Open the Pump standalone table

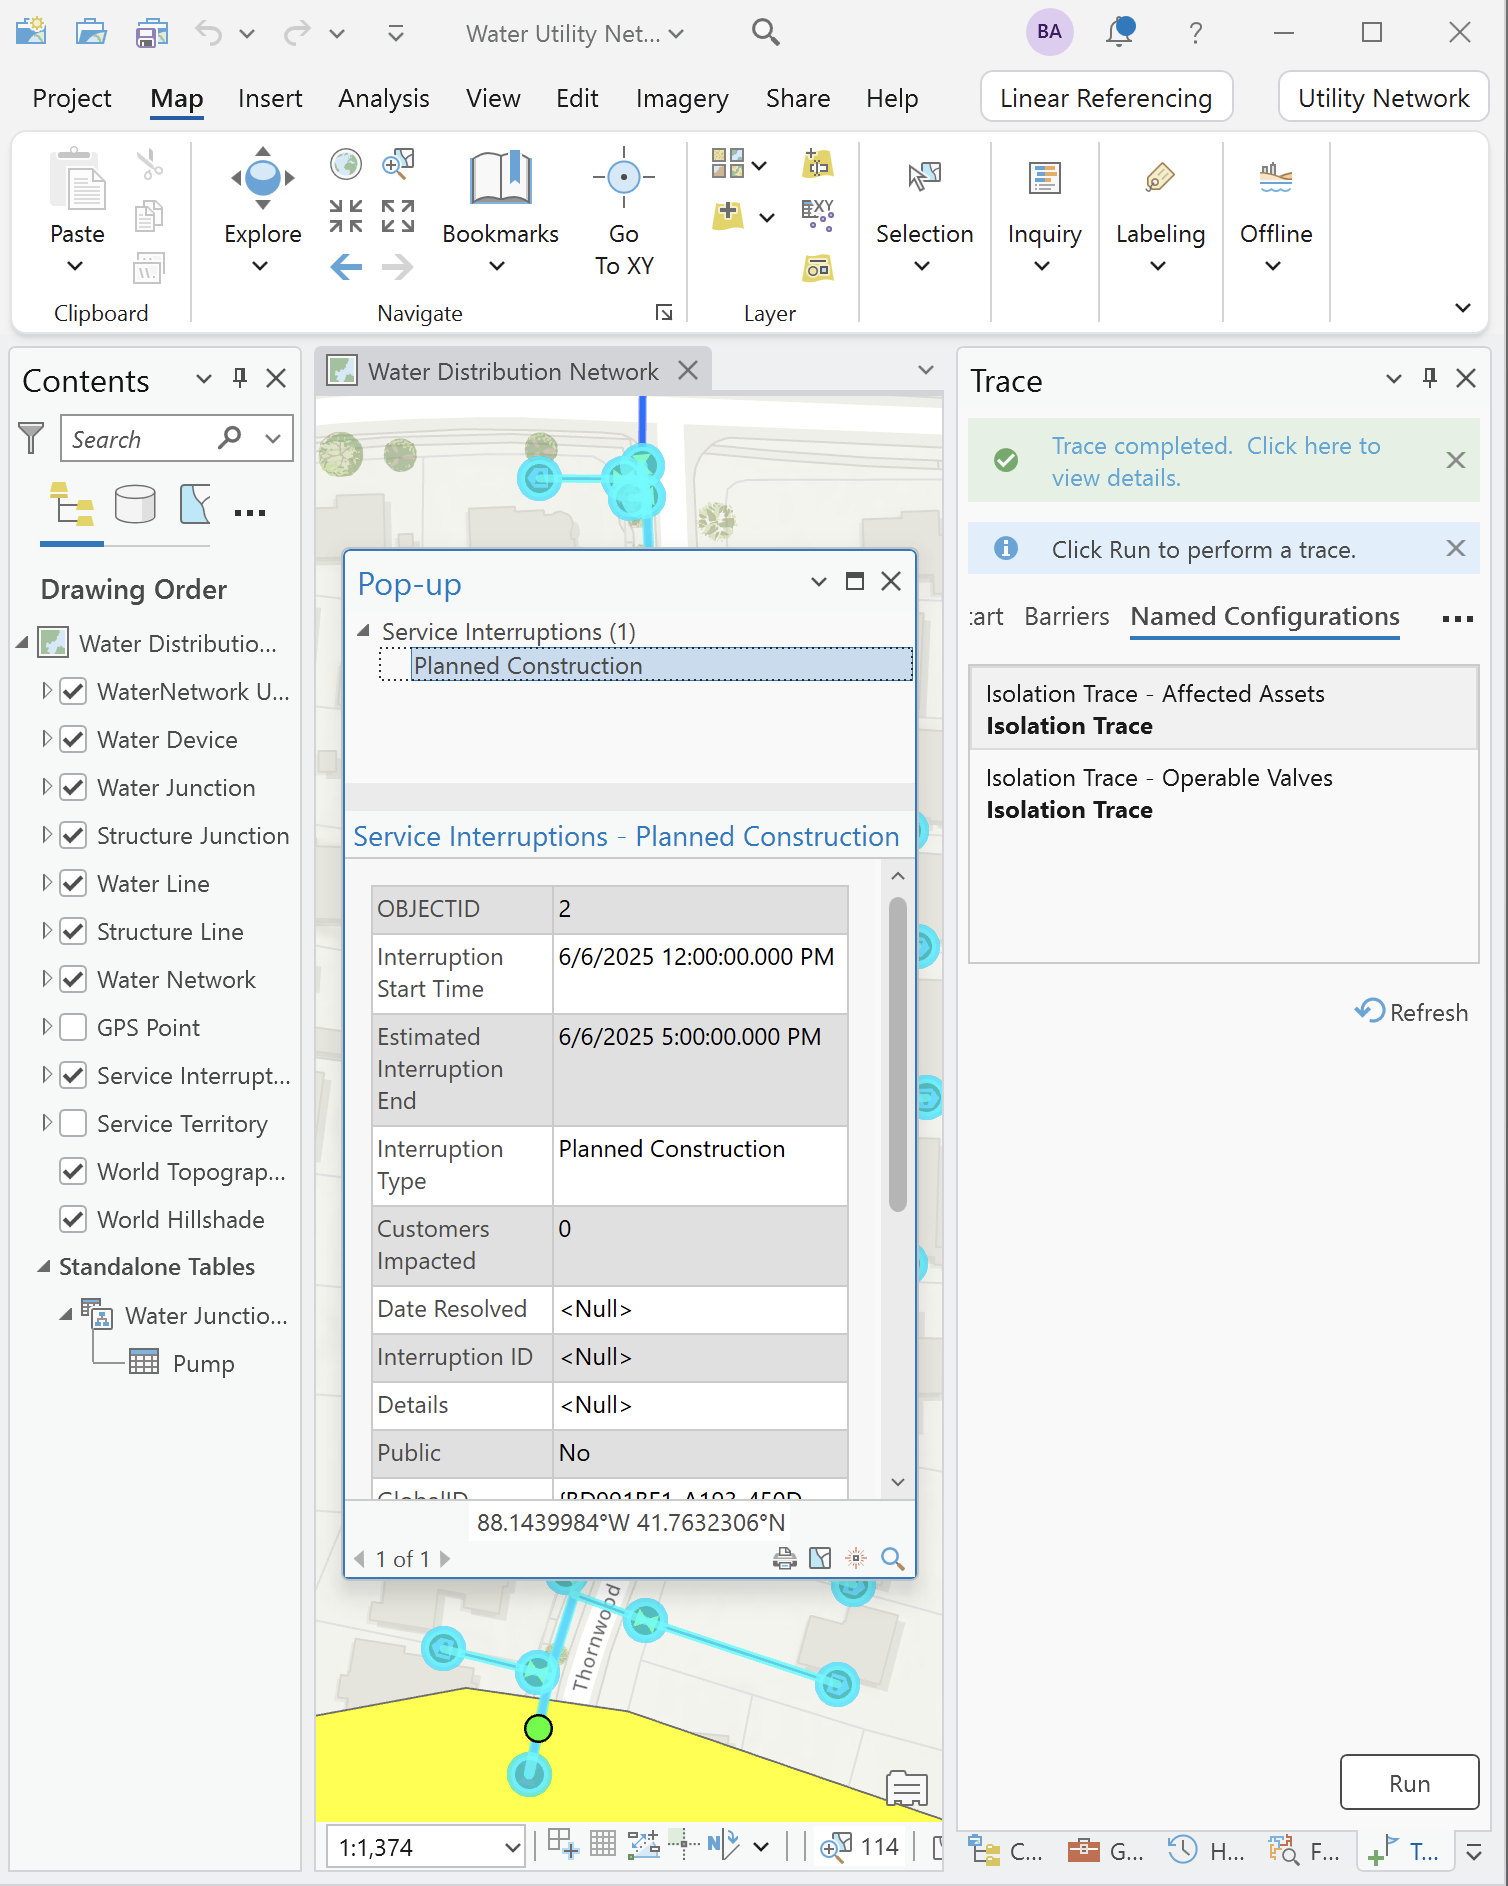pos(203,1363)
